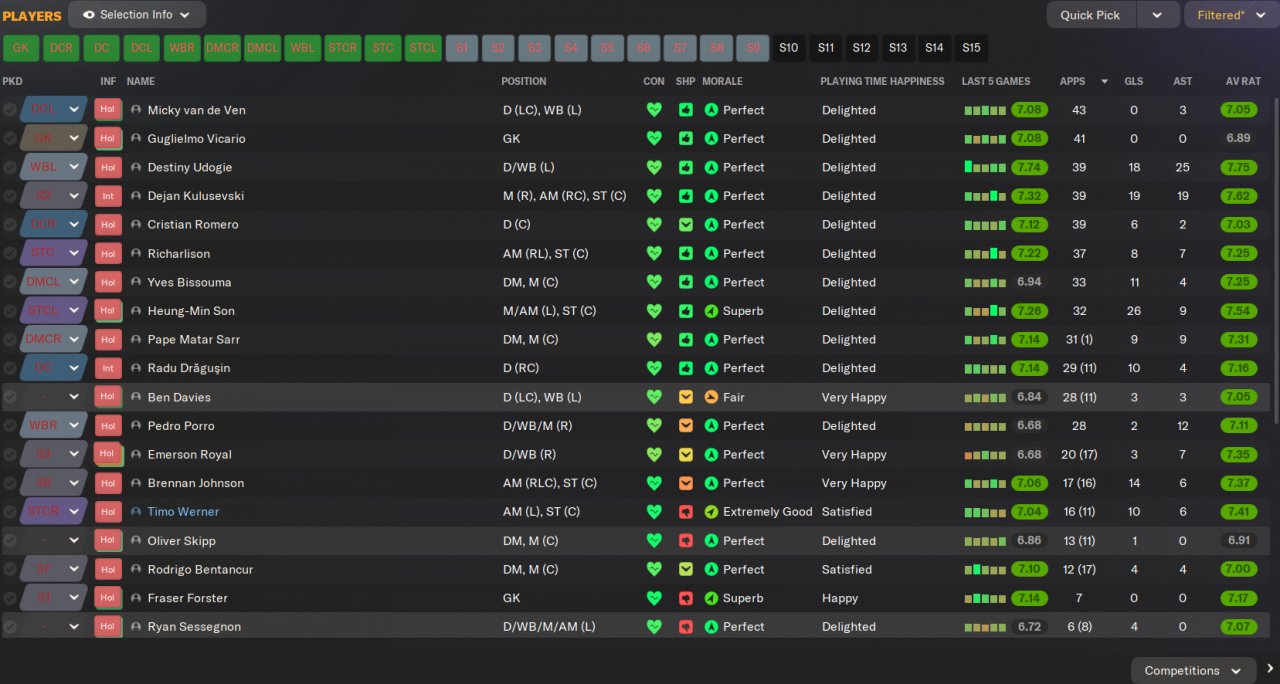Sort by the MORALE column header
Screen dimensions: 1280x684
[722, 81]
